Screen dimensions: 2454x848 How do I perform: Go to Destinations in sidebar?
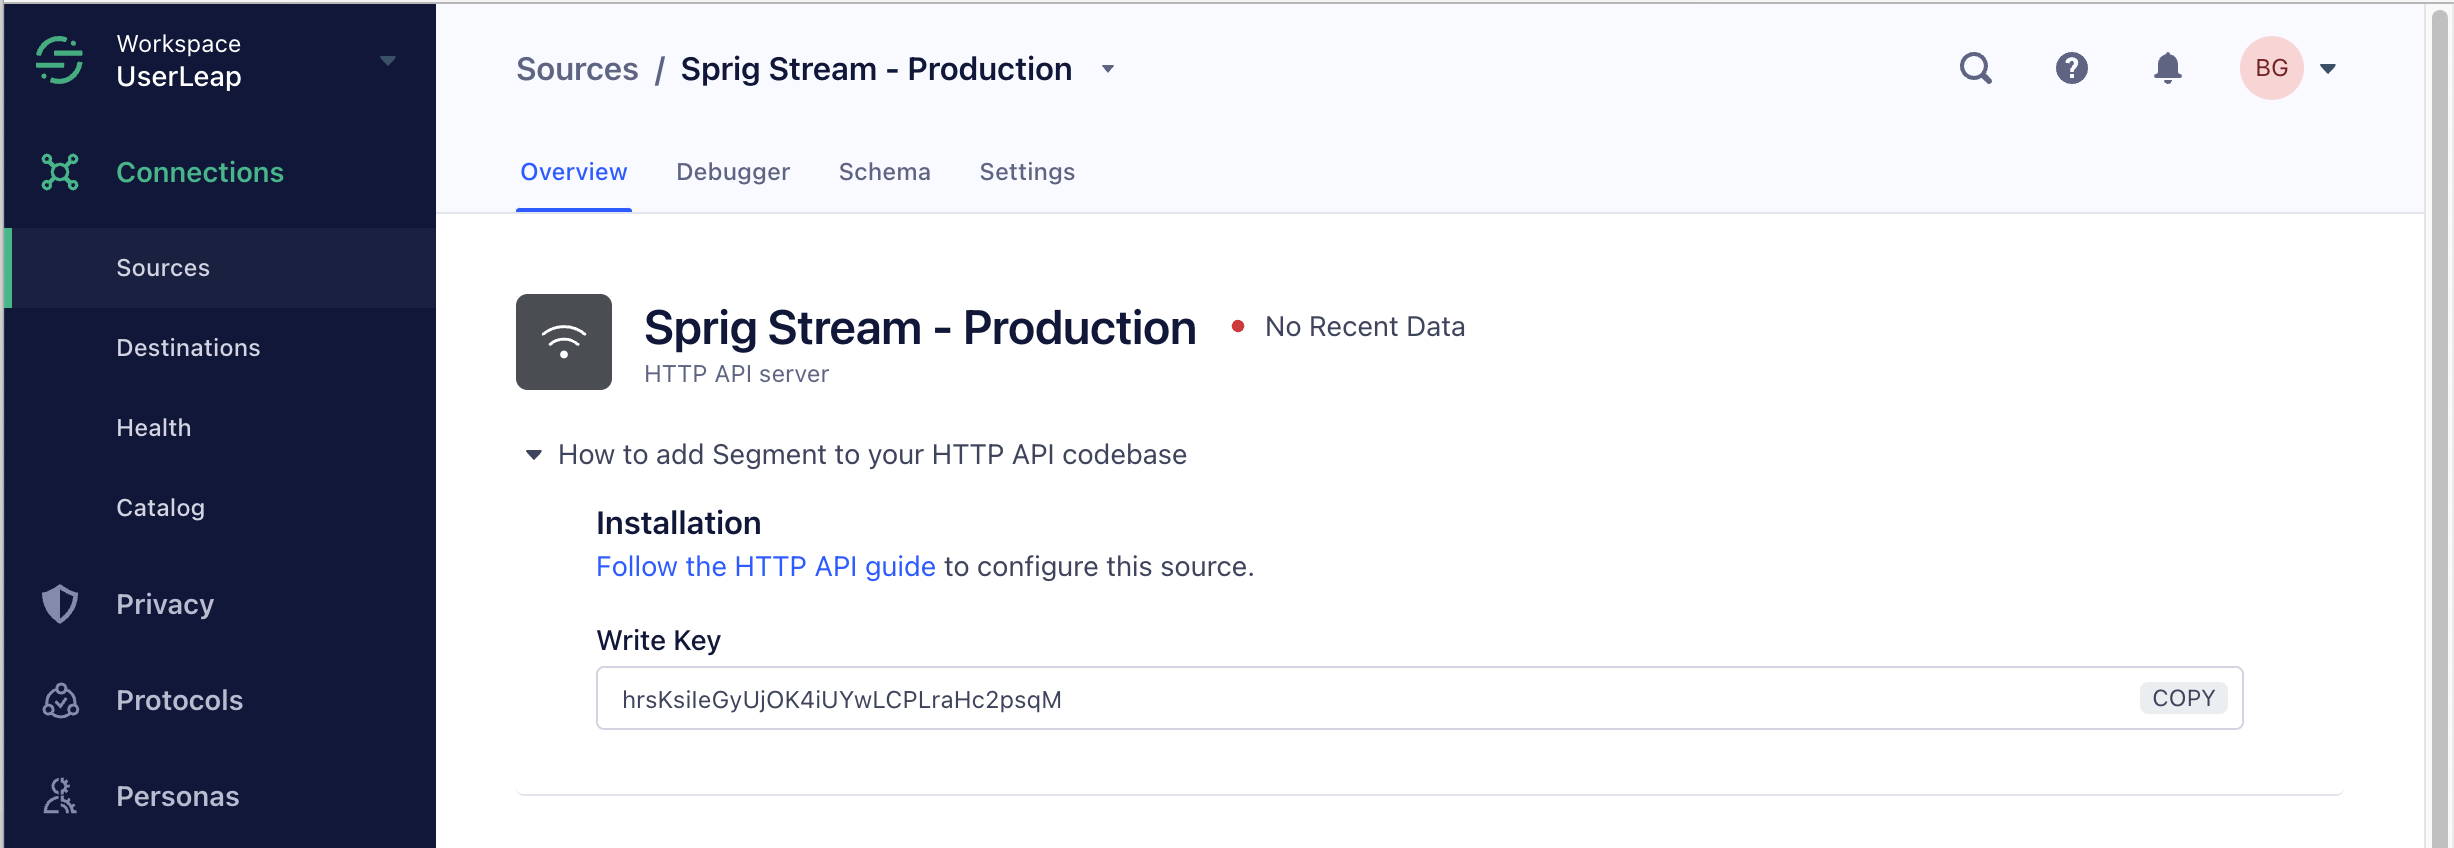click(188, 348)
